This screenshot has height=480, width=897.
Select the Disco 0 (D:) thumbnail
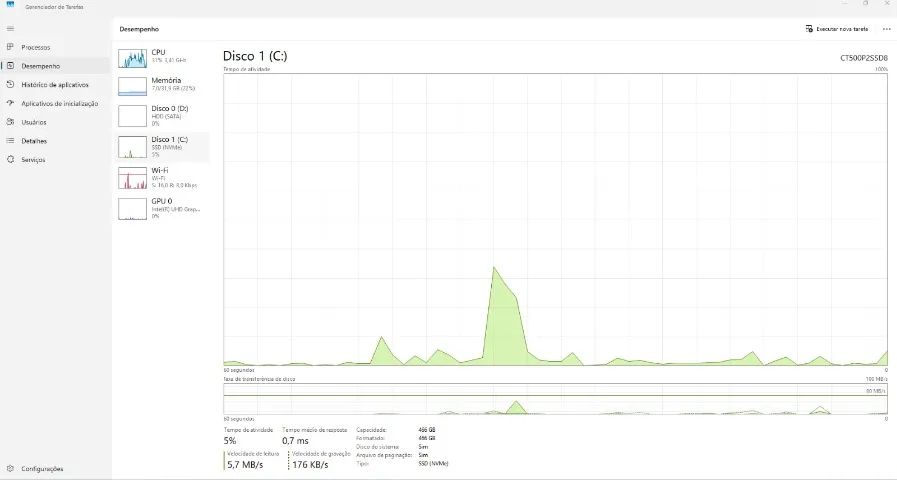point(132,116)
